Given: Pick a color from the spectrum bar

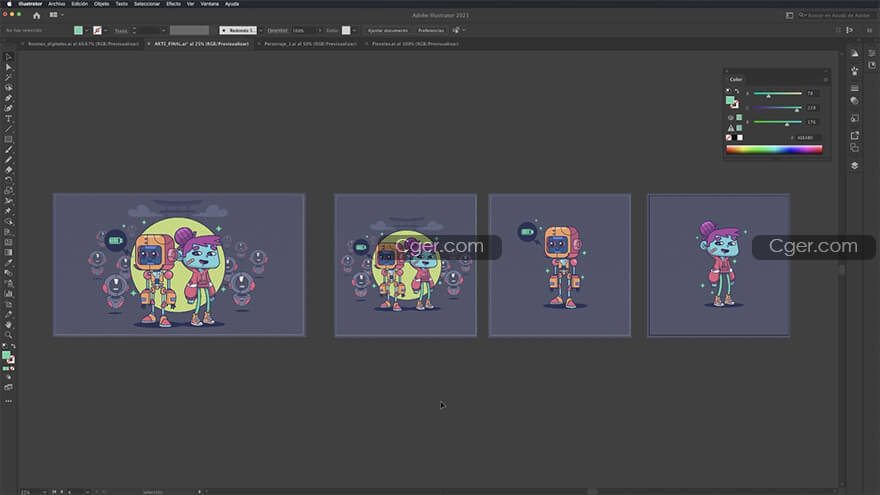Looking at the screenshot, I should [x=774, y=149].
